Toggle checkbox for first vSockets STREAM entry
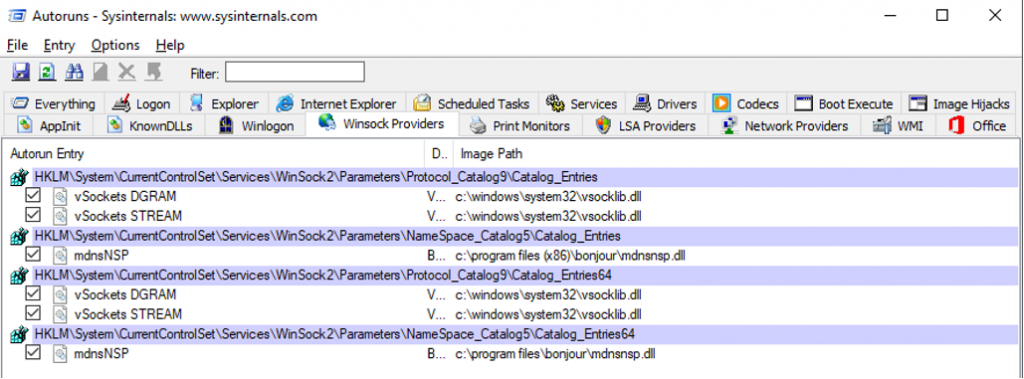 32,215
